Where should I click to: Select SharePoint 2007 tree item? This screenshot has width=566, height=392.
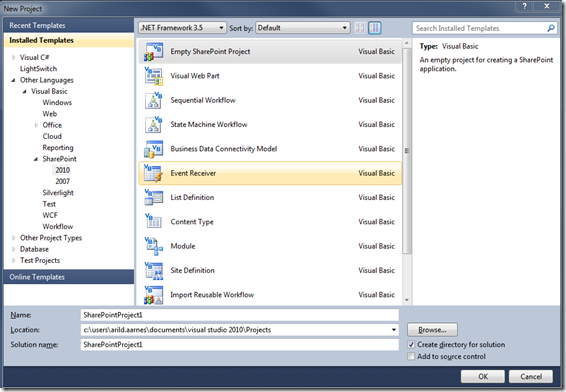pyautogui.click(x=62, y=181)
